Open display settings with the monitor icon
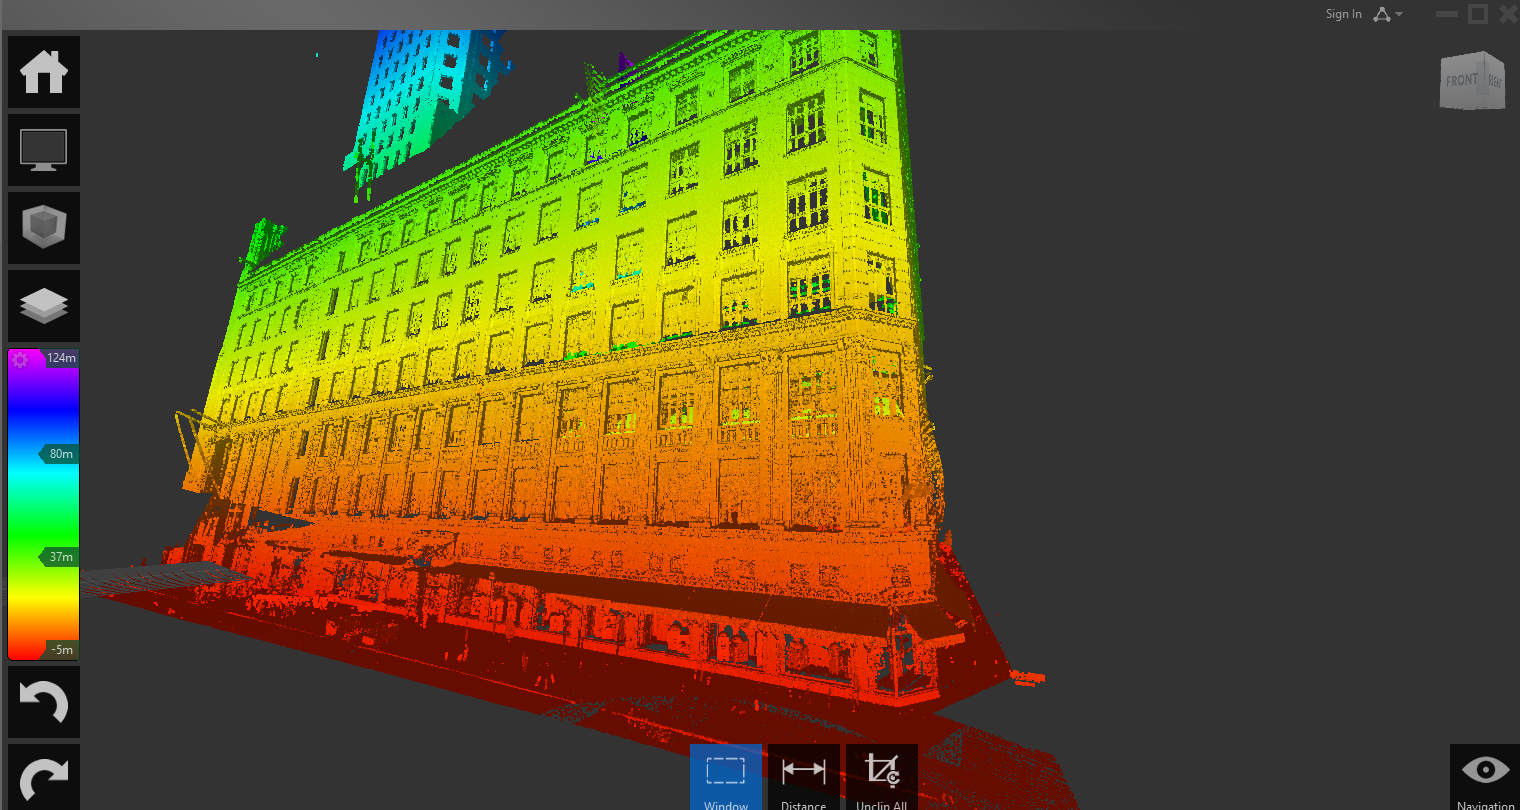Viewport: 1520px width, 810px height. pyautogui.click(x=43, y=150)
